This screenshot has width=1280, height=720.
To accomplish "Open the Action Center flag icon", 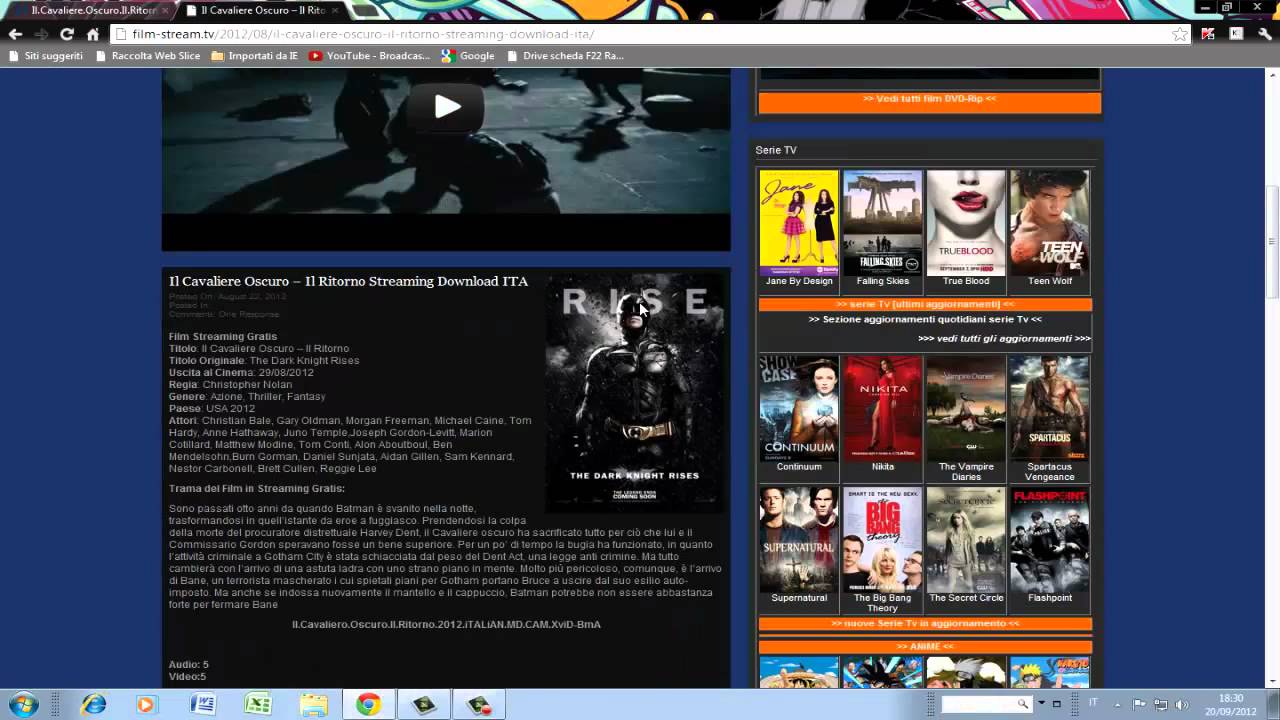I will [1139, 704].
